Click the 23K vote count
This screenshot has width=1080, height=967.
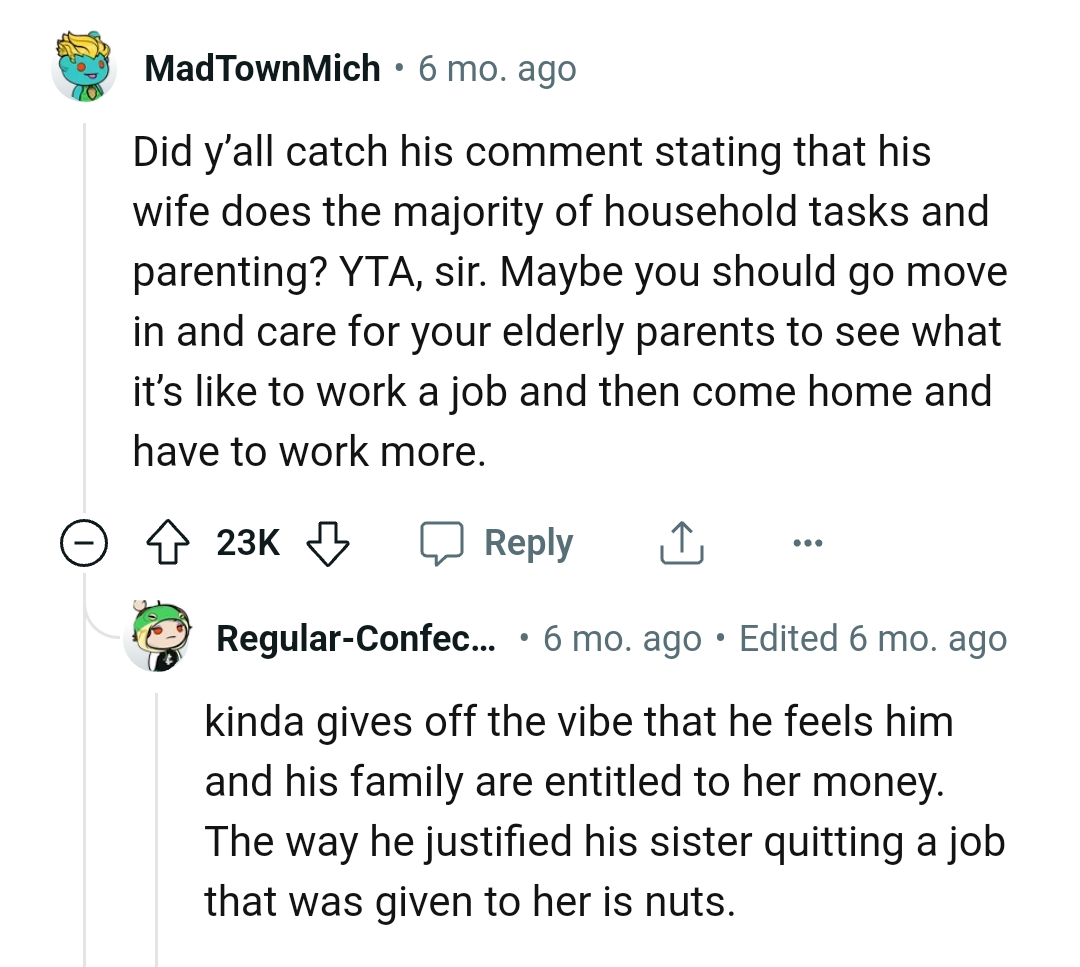tap(249, 542)
